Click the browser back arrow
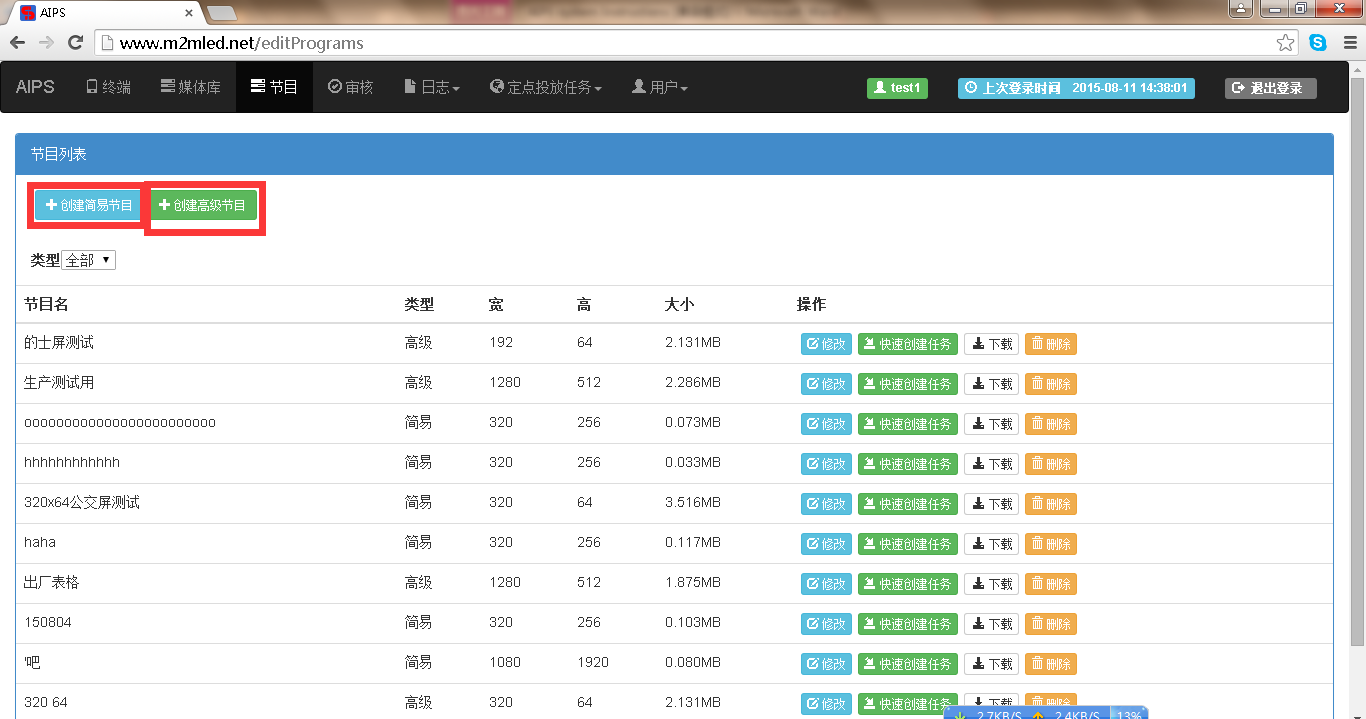 click(17, 43)
